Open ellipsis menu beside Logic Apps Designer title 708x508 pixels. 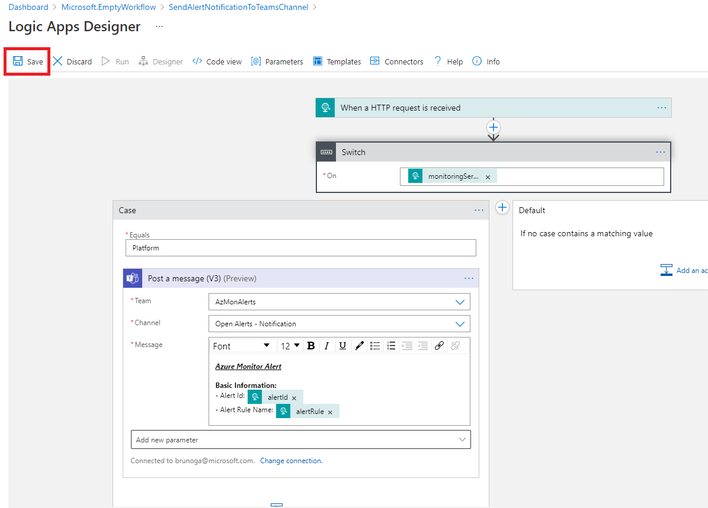click(159, 27)
